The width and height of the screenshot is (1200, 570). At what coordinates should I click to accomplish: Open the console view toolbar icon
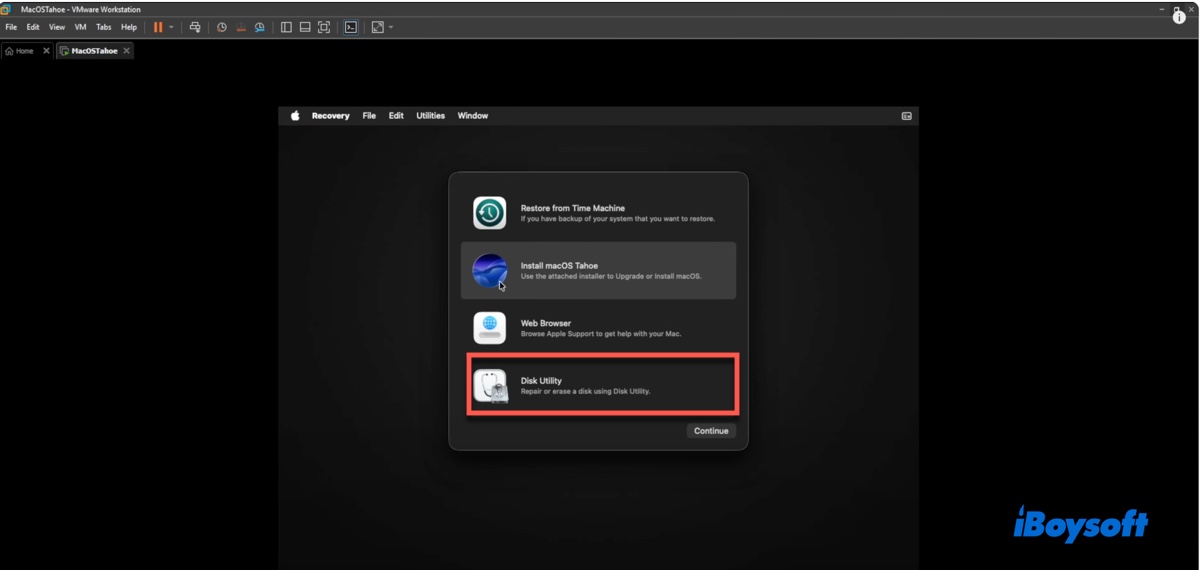pyautogui.click(x=351, y=27)
